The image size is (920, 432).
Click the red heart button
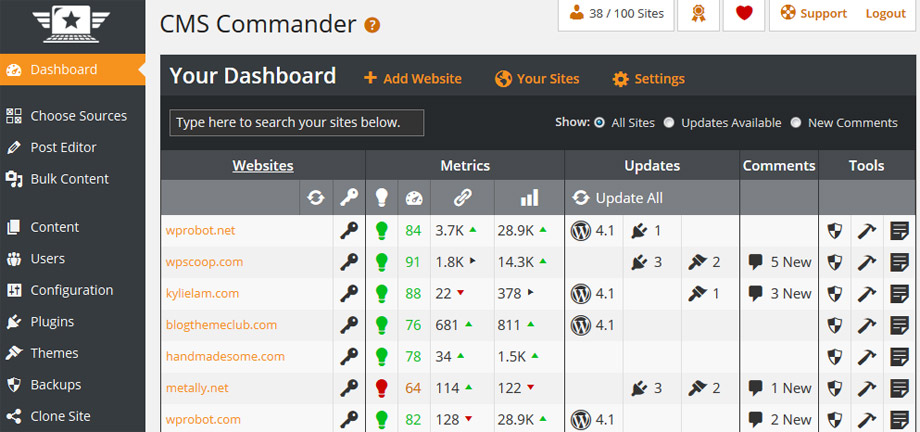coord(744,13)
